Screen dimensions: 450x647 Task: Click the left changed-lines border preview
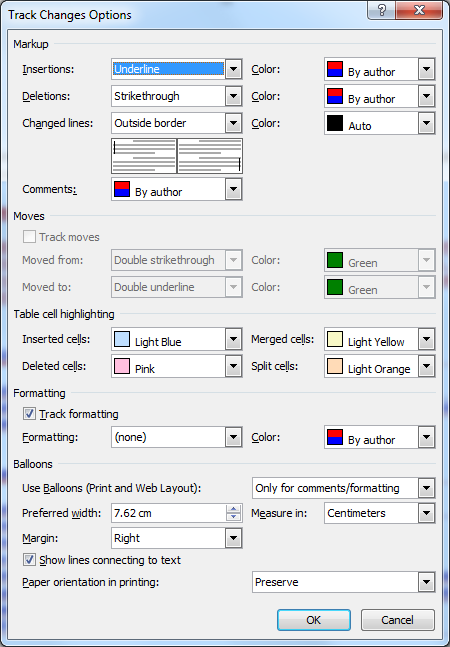[144, 156]
